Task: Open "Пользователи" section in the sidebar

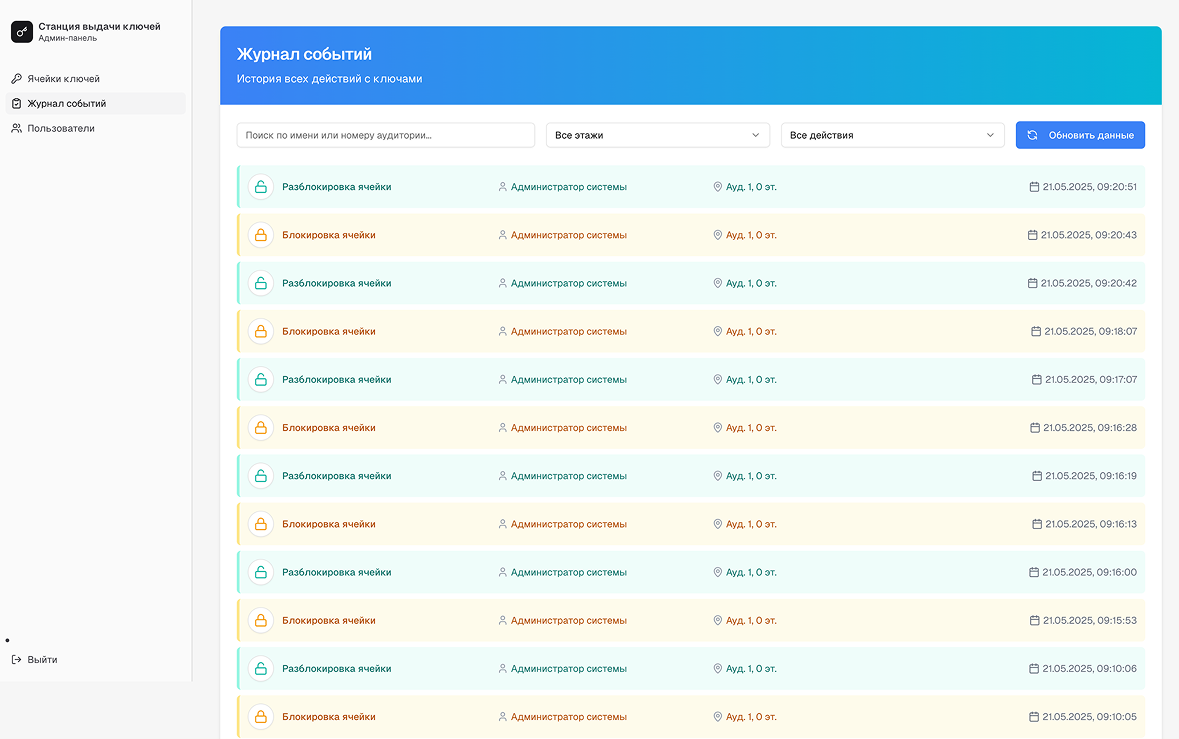Action: point(60,128)
